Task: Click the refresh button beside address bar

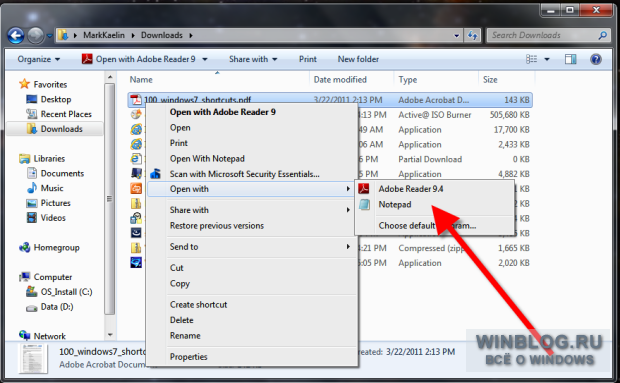Action: pyautogui.click(x=473, y=36)
